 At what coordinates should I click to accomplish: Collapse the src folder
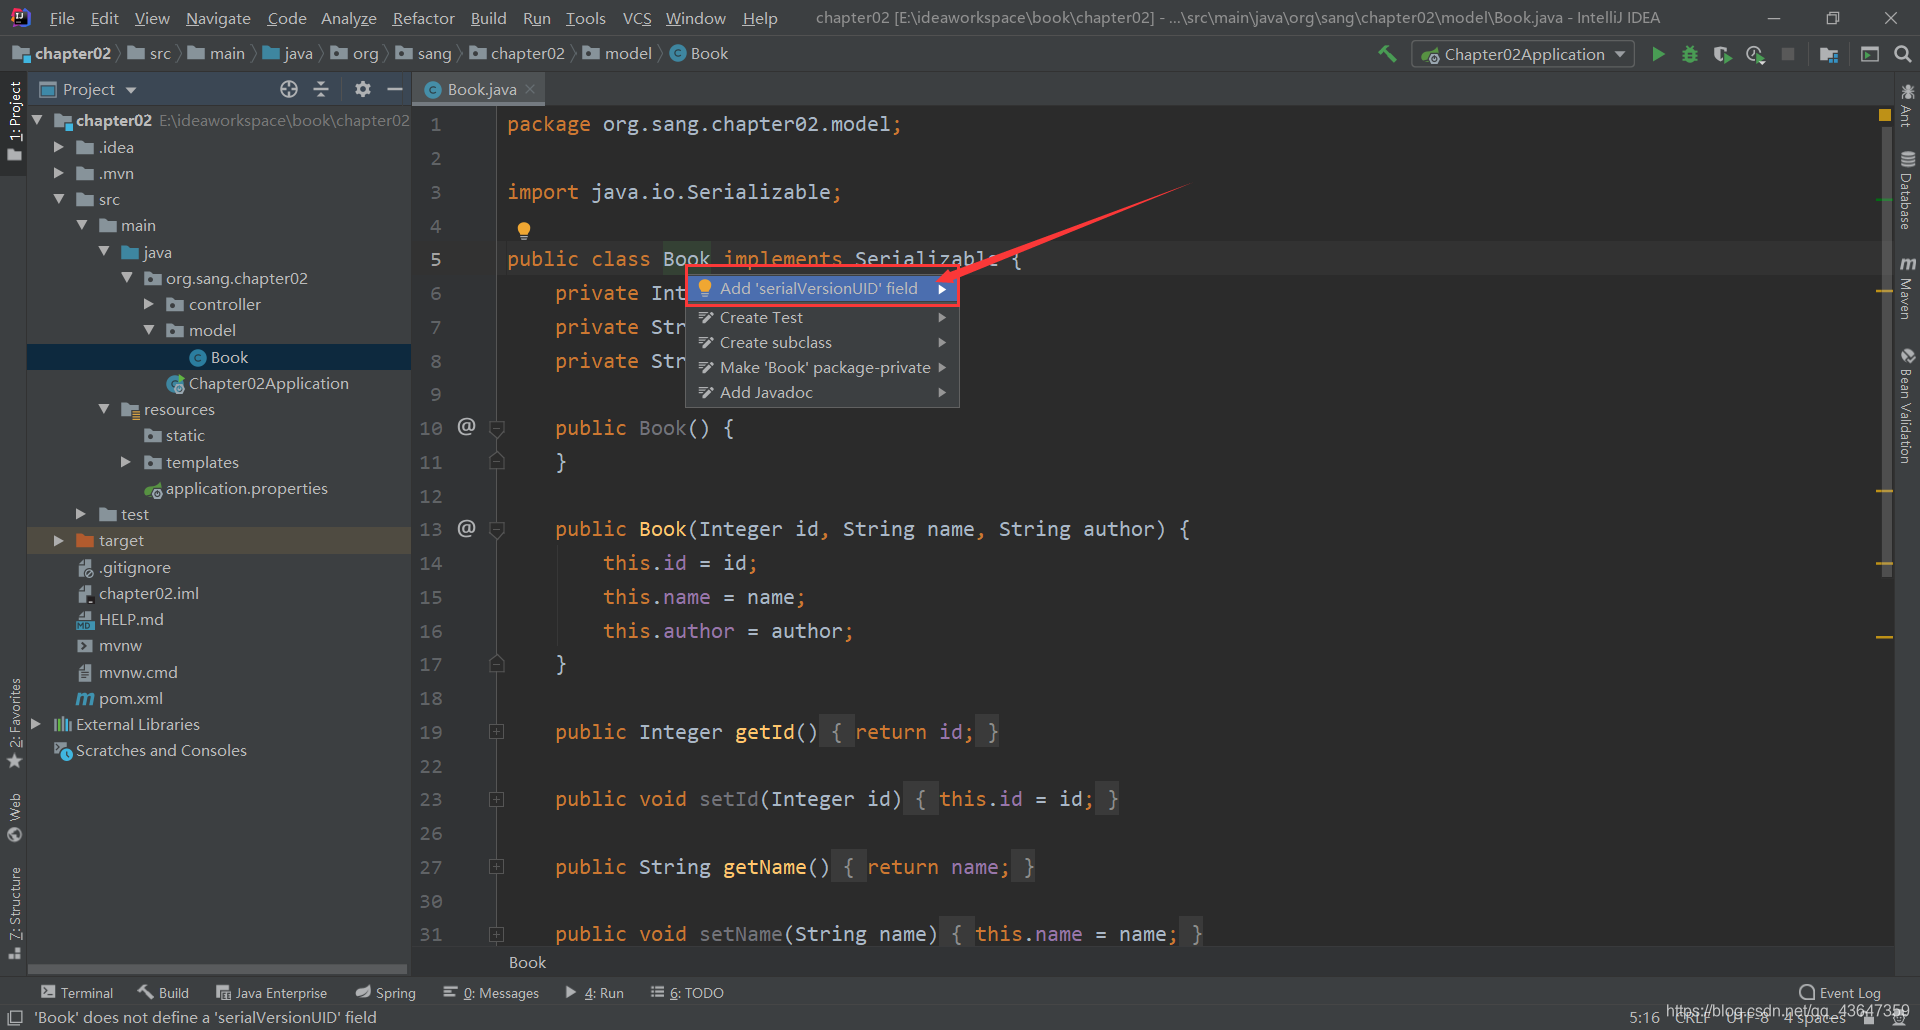pyautogui.click(x=59, y=199)
